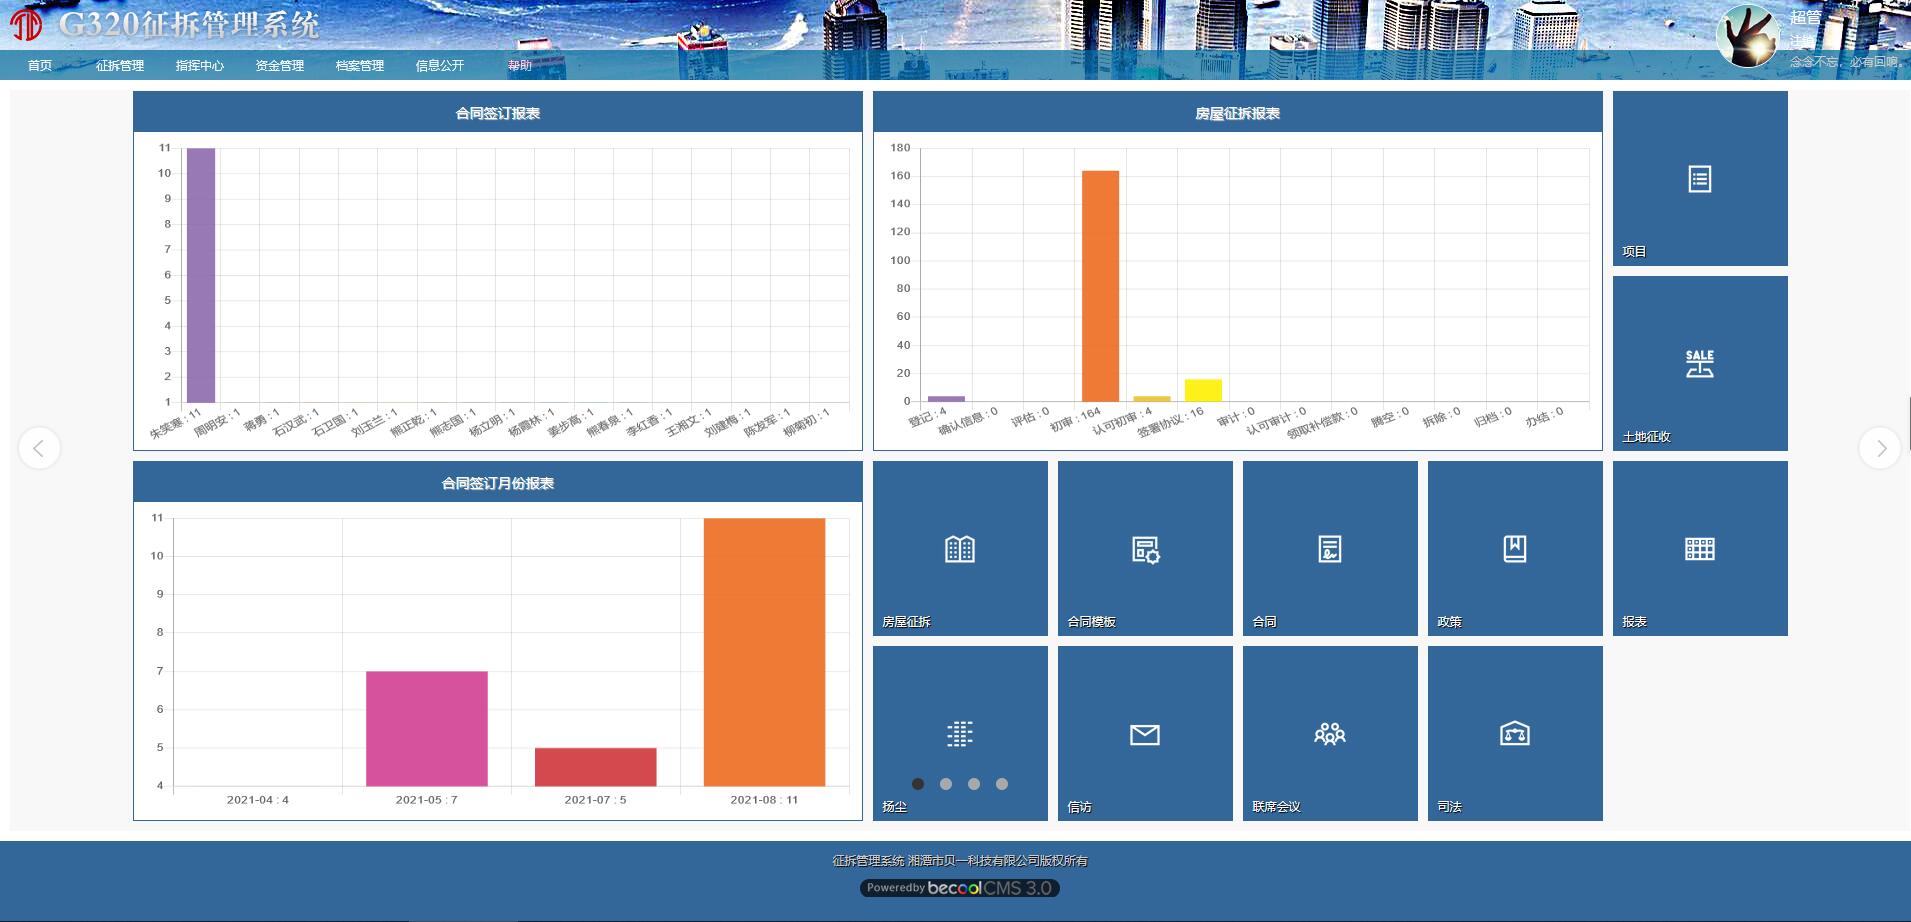This screenshot has width=1911, height=922.
Task: Open the 联席会议 group icon tile
Action: (1329, 735)
